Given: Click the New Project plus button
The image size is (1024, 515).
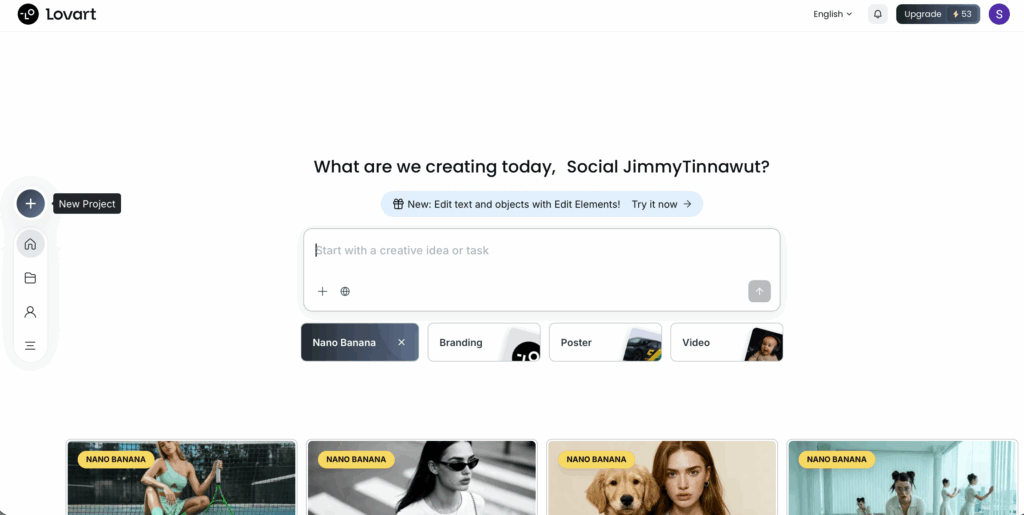Looking at the screenshot, I should point(31,204).
